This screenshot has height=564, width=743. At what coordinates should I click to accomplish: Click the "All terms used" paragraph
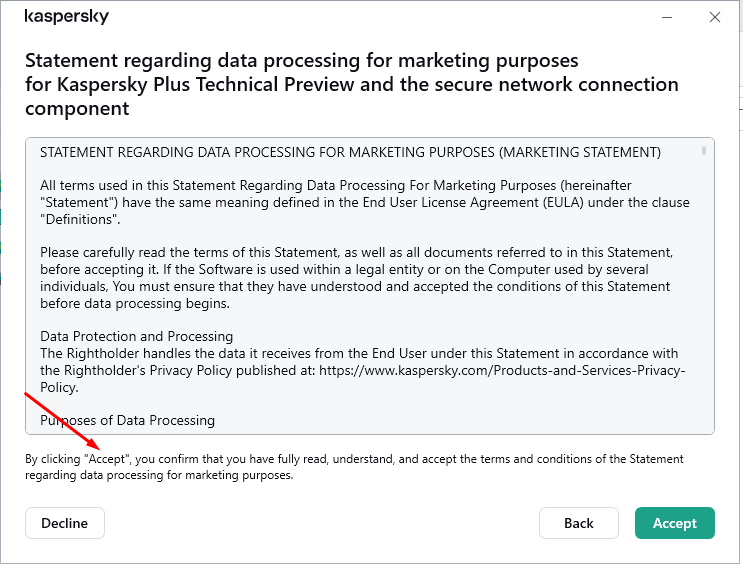point(365,202)
